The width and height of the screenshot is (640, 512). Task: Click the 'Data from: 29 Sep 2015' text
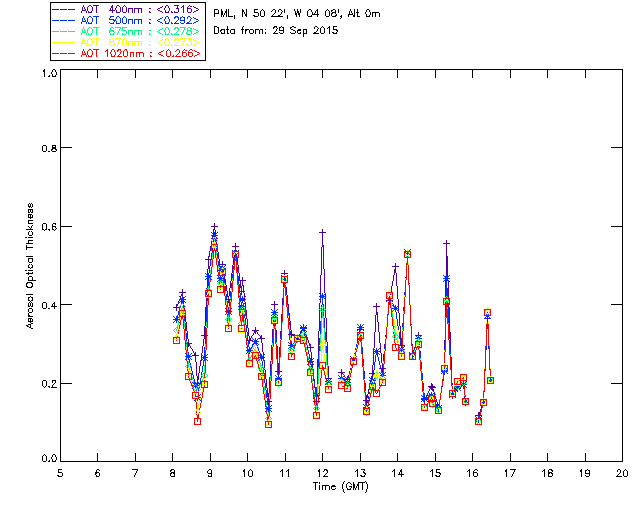tap(276, 31)
